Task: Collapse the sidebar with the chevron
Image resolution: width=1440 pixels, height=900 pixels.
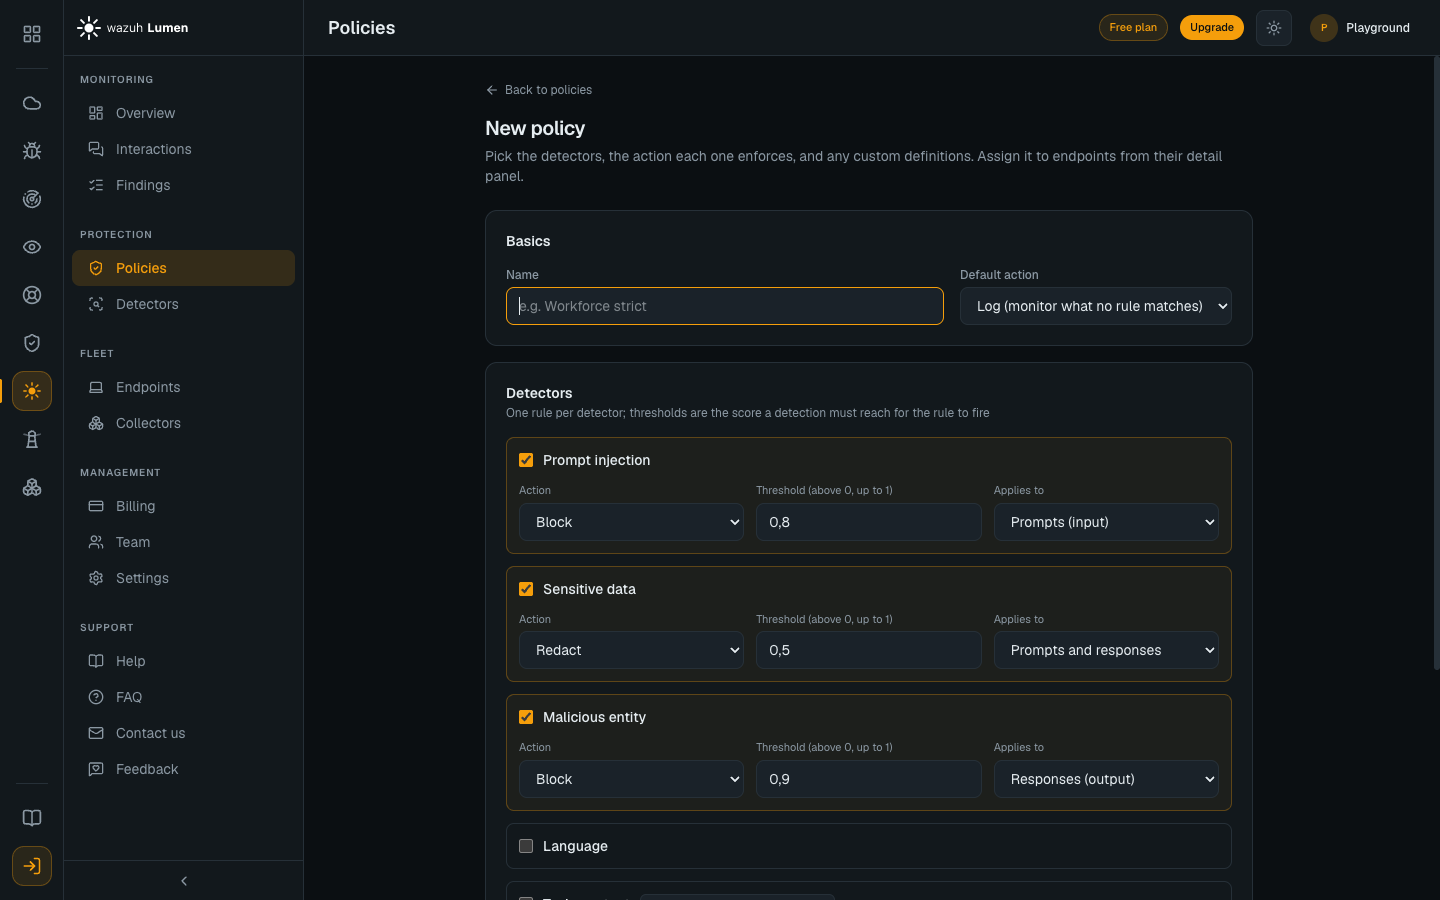Action: (x=184, y=881)
